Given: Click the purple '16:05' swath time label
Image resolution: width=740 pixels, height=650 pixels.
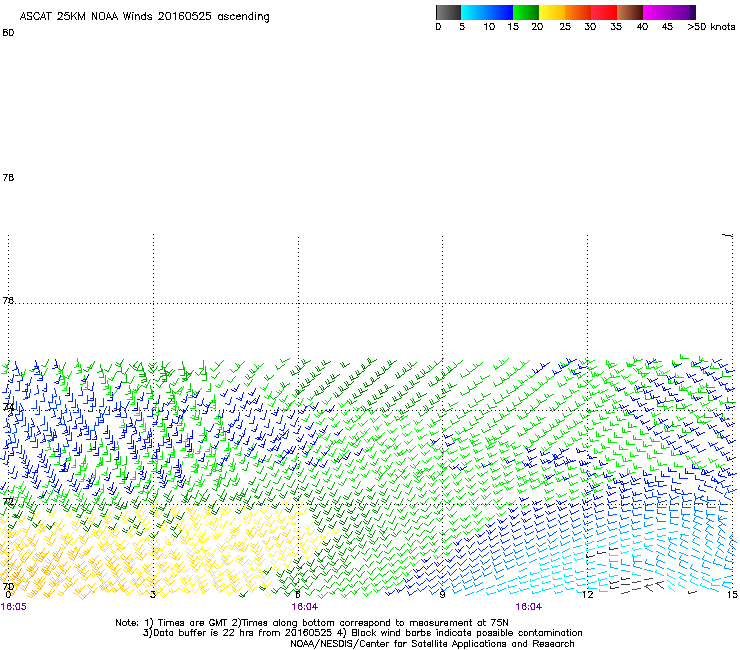Looking at the screenshot, I should point(14,607).
